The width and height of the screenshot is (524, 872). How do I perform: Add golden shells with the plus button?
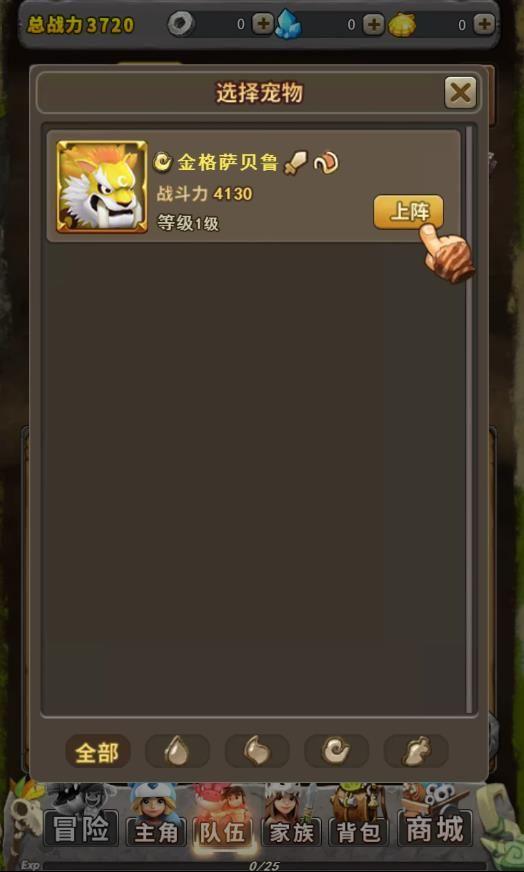point(484,24)
